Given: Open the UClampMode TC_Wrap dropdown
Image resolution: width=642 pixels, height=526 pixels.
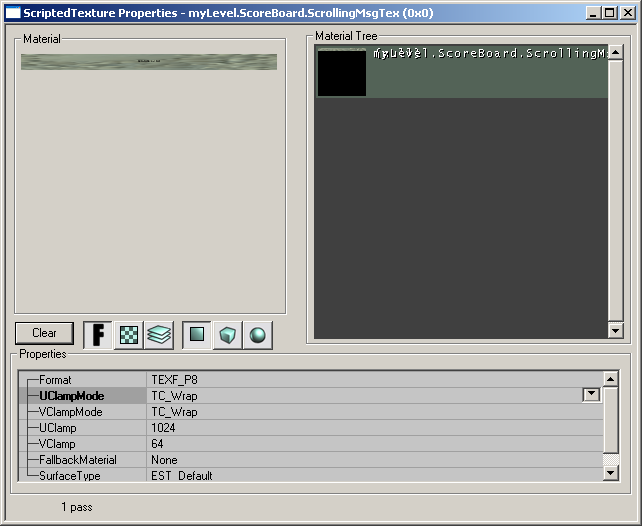Looking at the screenshot, I should [x=591, y=395].
